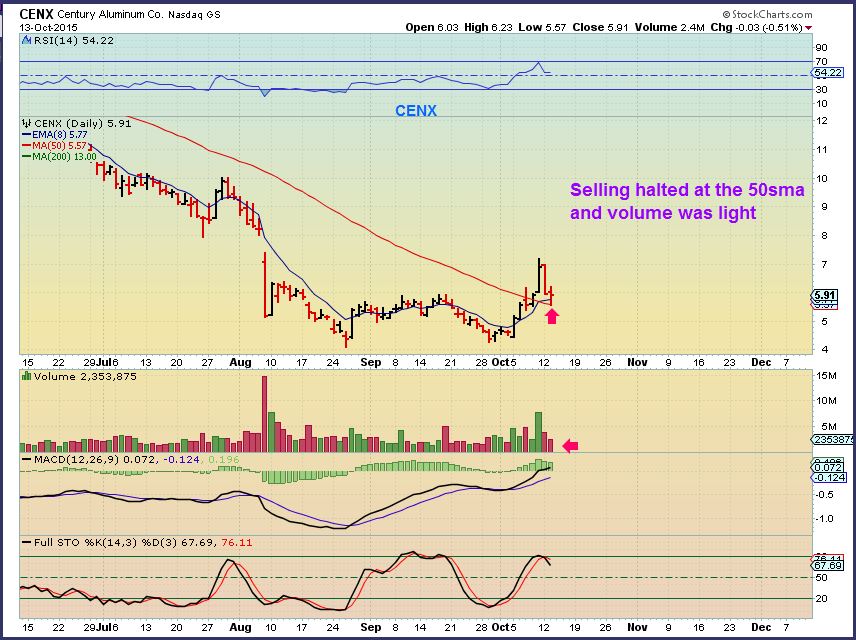Viewport: 856px width, 640px height.
Task: Click the 5.91 last-price tag on price axis
Action: pos(825,295)
